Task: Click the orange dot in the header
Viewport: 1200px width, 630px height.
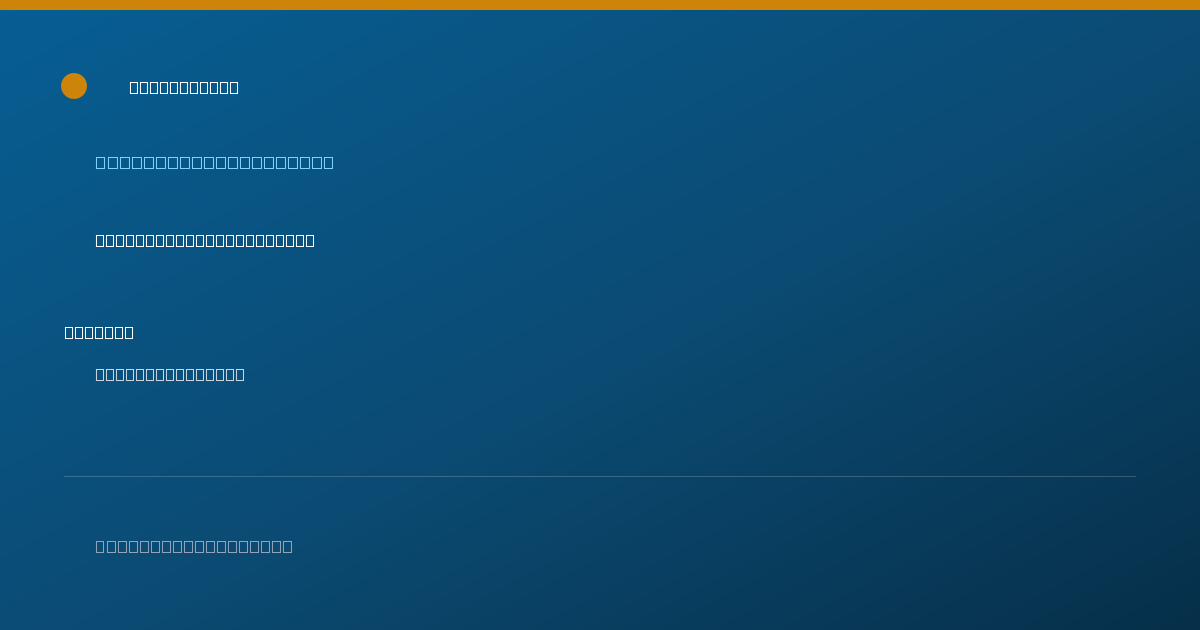Action: click(74, 86)
